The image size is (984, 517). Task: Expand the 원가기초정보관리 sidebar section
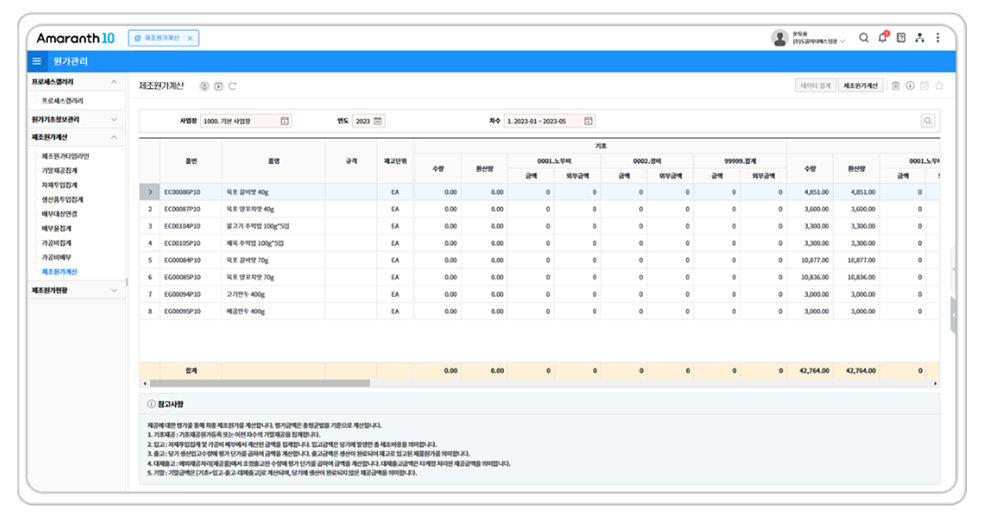click(x=114, y=119)
